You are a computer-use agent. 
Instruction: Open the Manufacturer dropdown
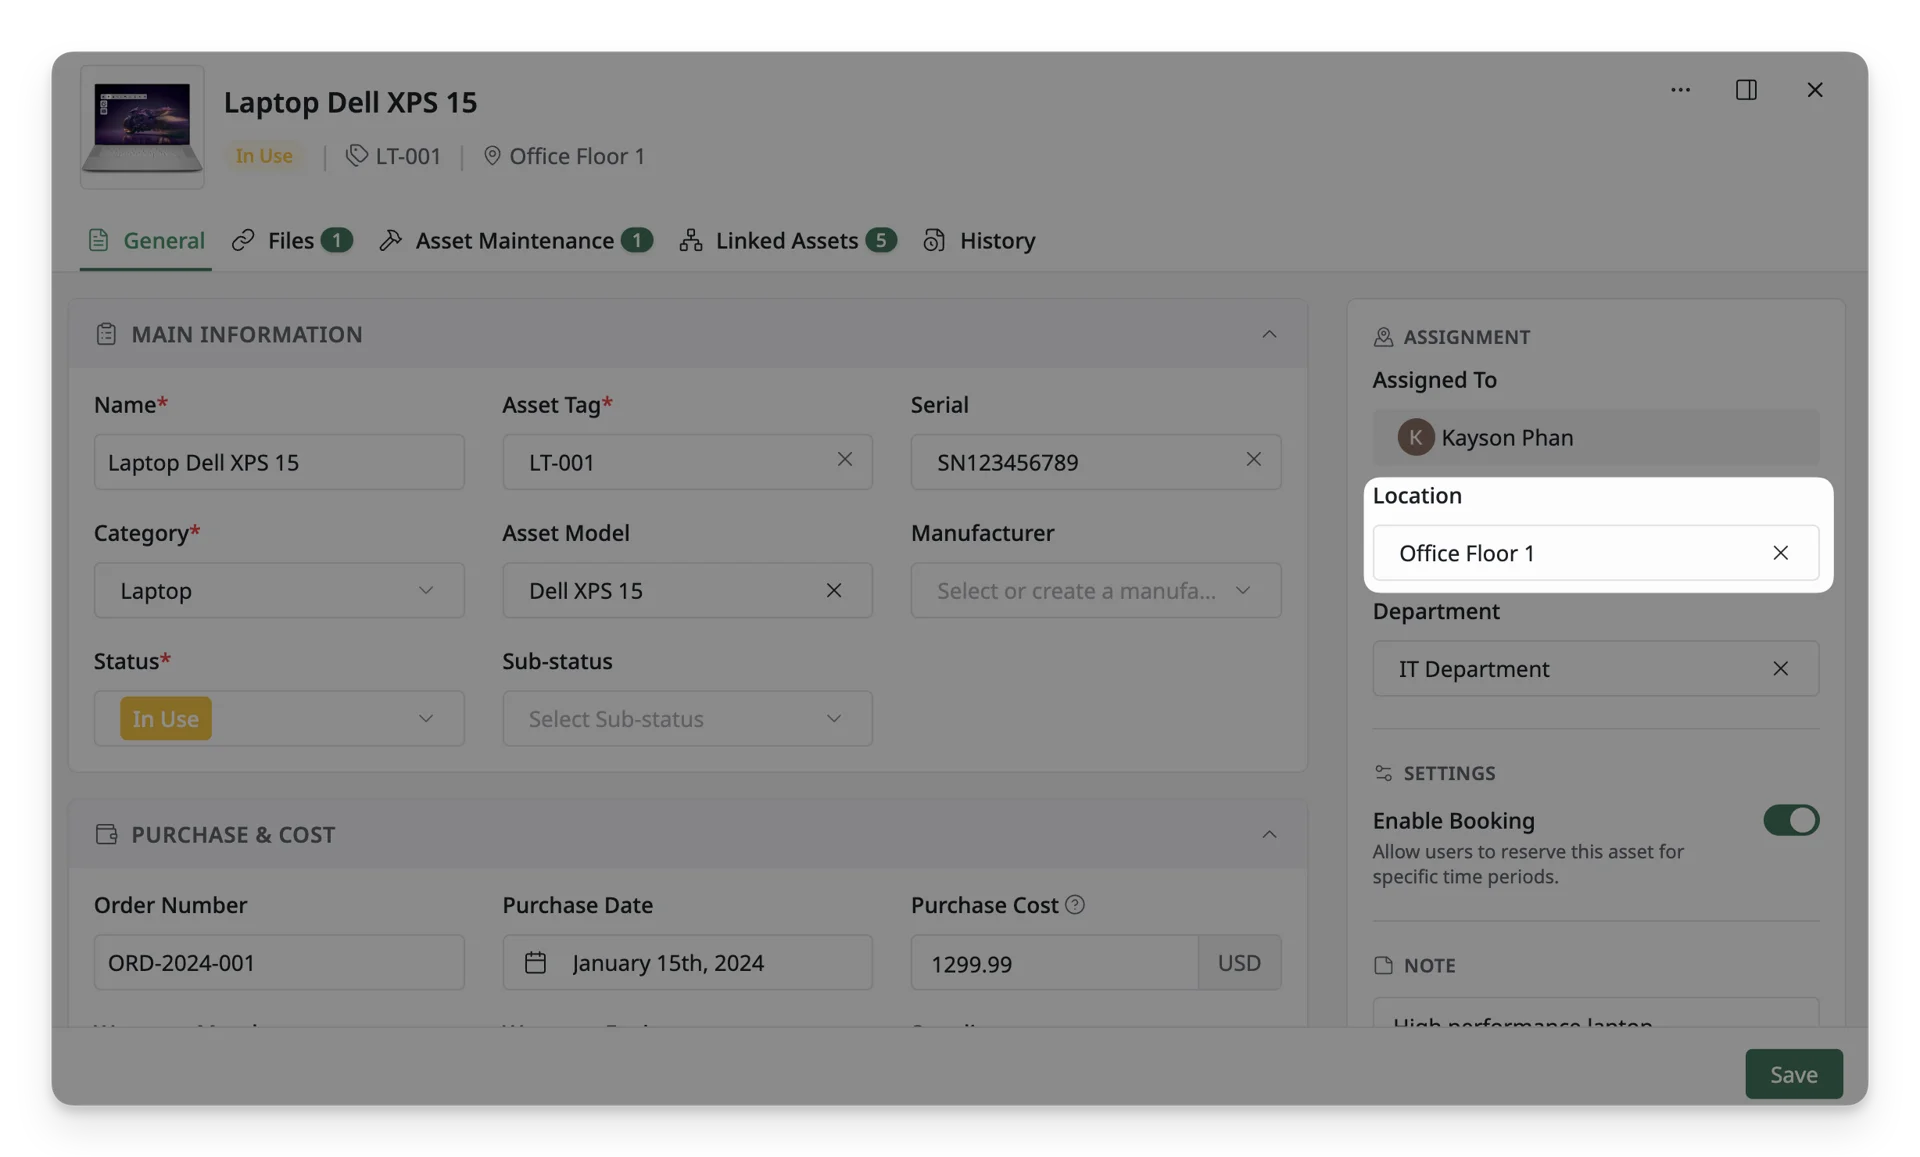click(1096, 590)
